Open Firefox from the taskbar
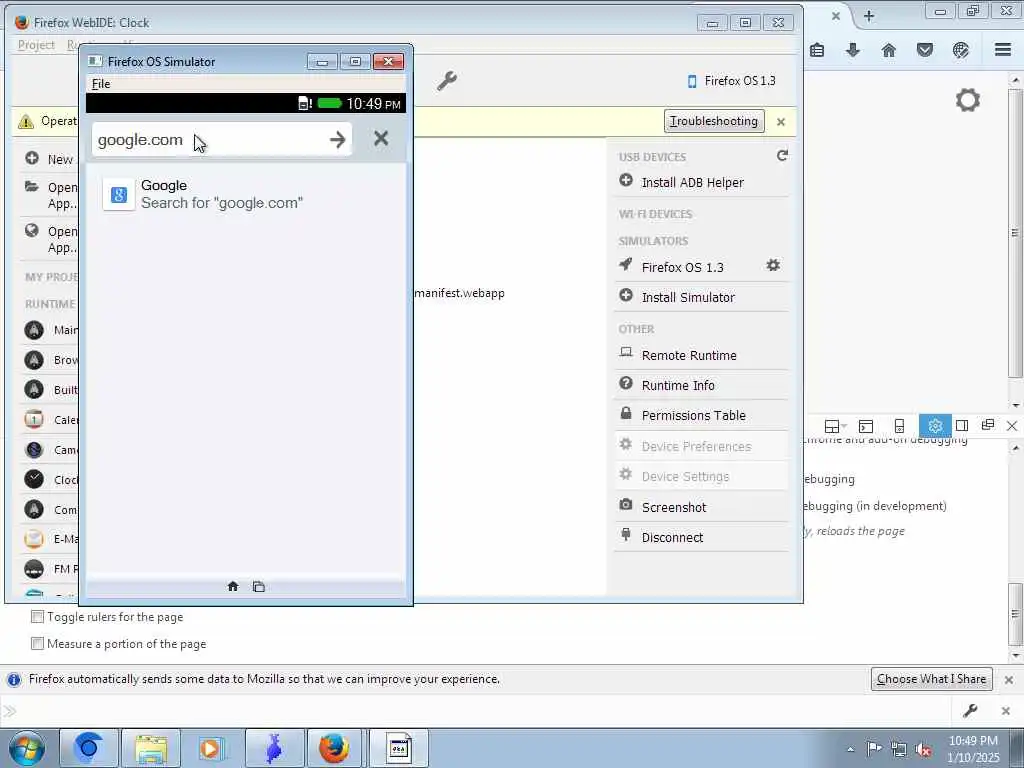The image size is (1024, 768). pos(334,748)
